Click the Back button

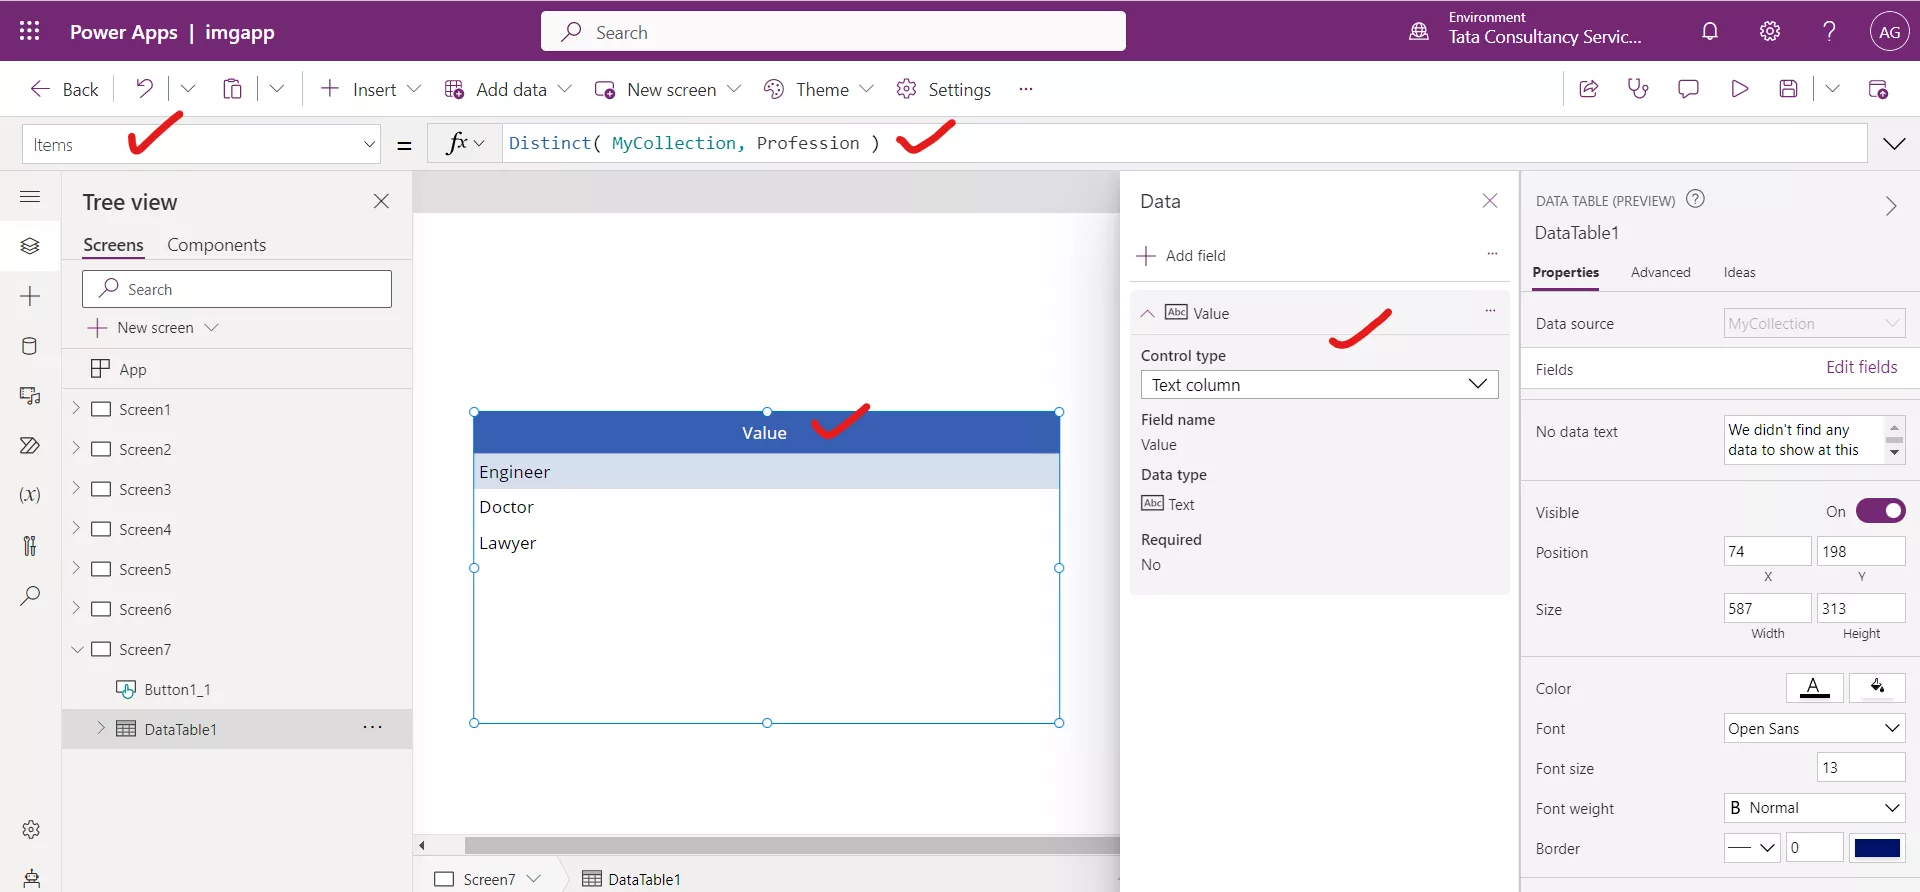[64, 89]
